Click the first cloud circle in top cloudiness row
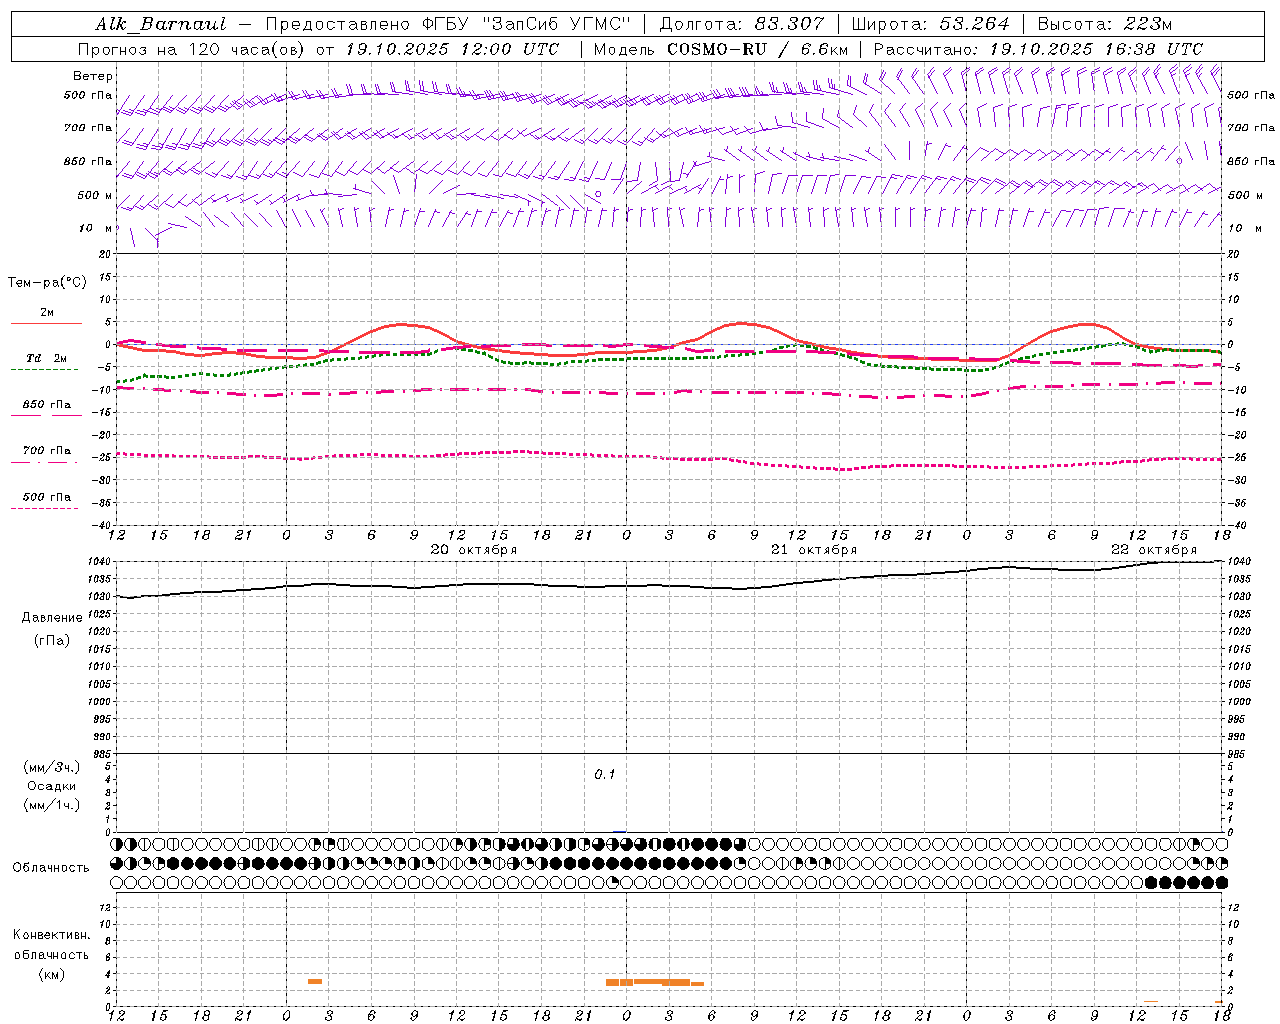Image resolution: width=1280 pixels, height=1024 pixels. (117, 844)
